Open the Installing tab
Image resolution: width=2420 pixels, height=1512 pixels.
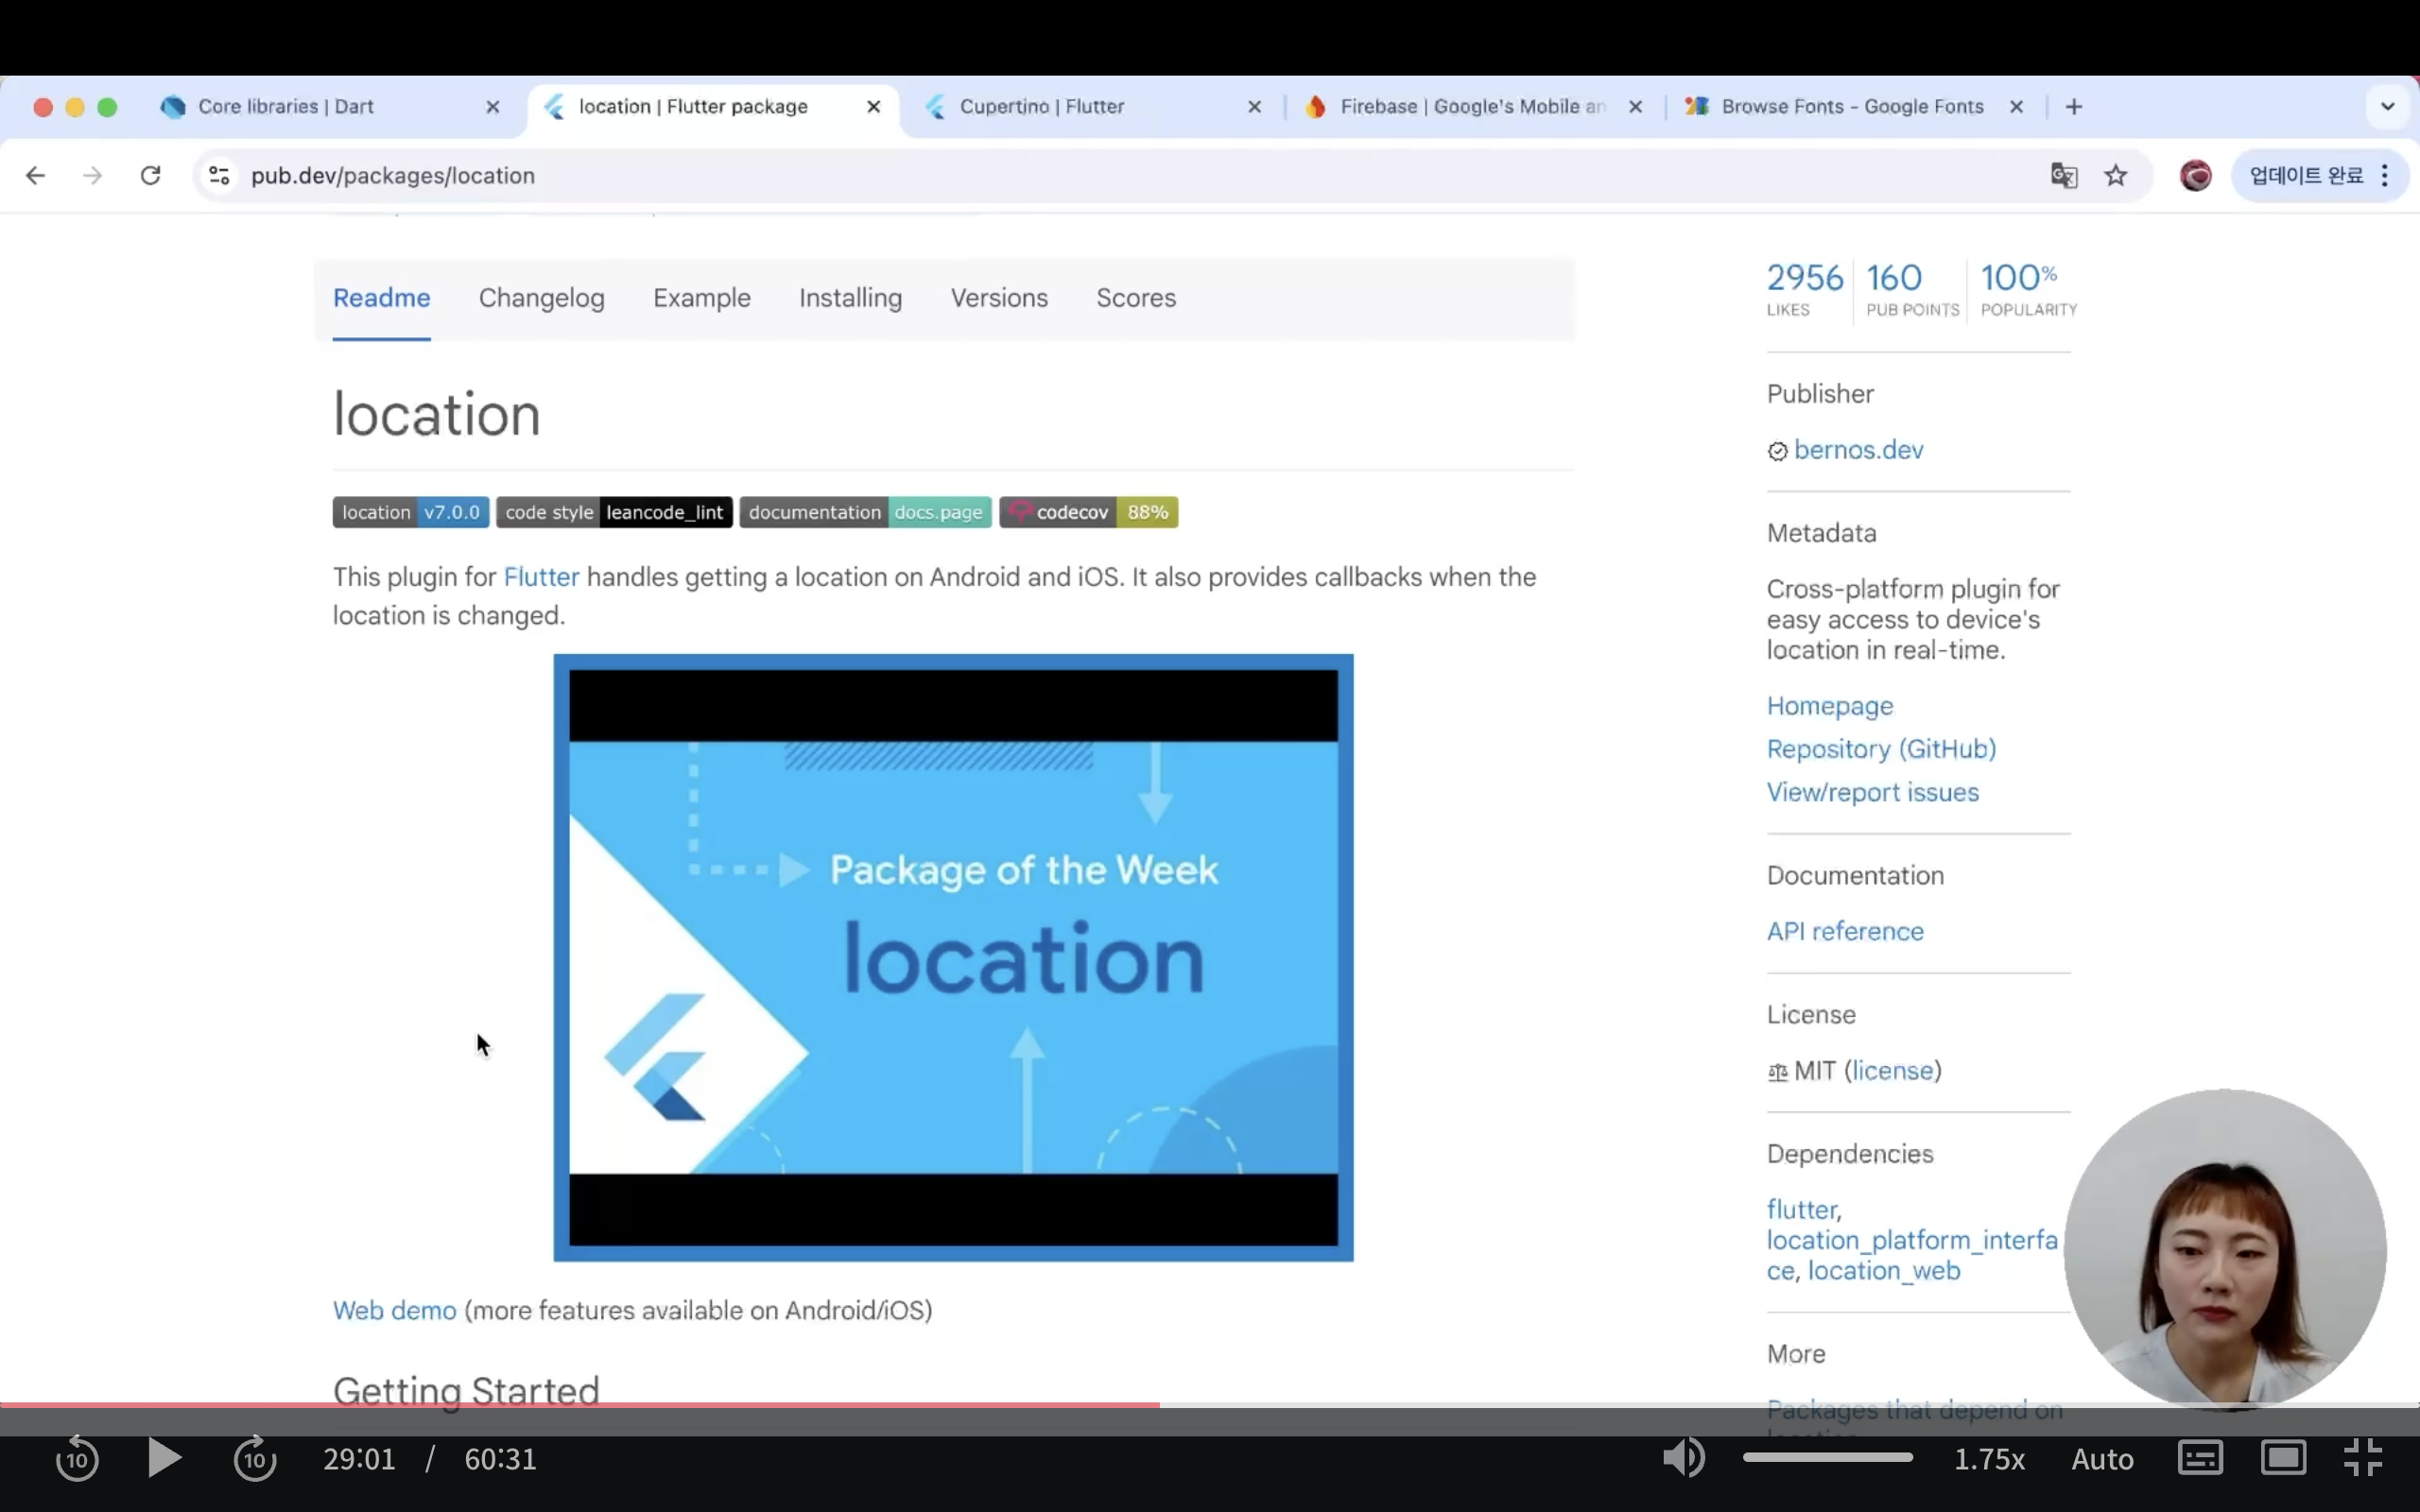click(x=851, y=298)
